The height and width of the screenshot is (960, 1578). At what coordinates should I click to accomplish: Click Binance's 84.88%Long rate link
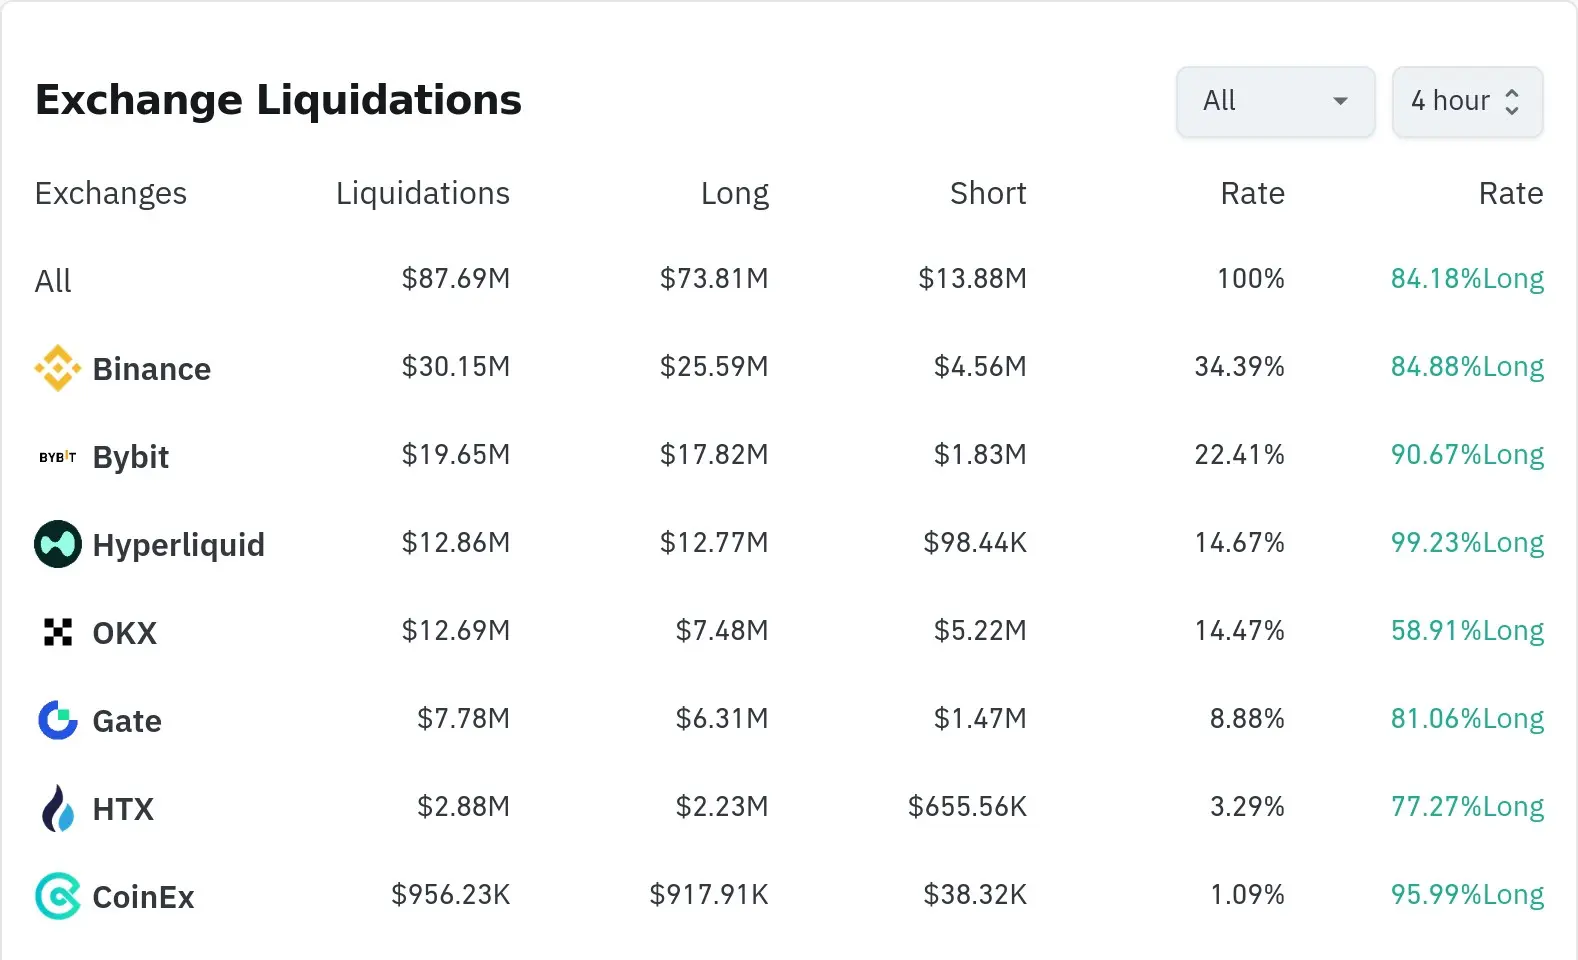[1466, 367]
